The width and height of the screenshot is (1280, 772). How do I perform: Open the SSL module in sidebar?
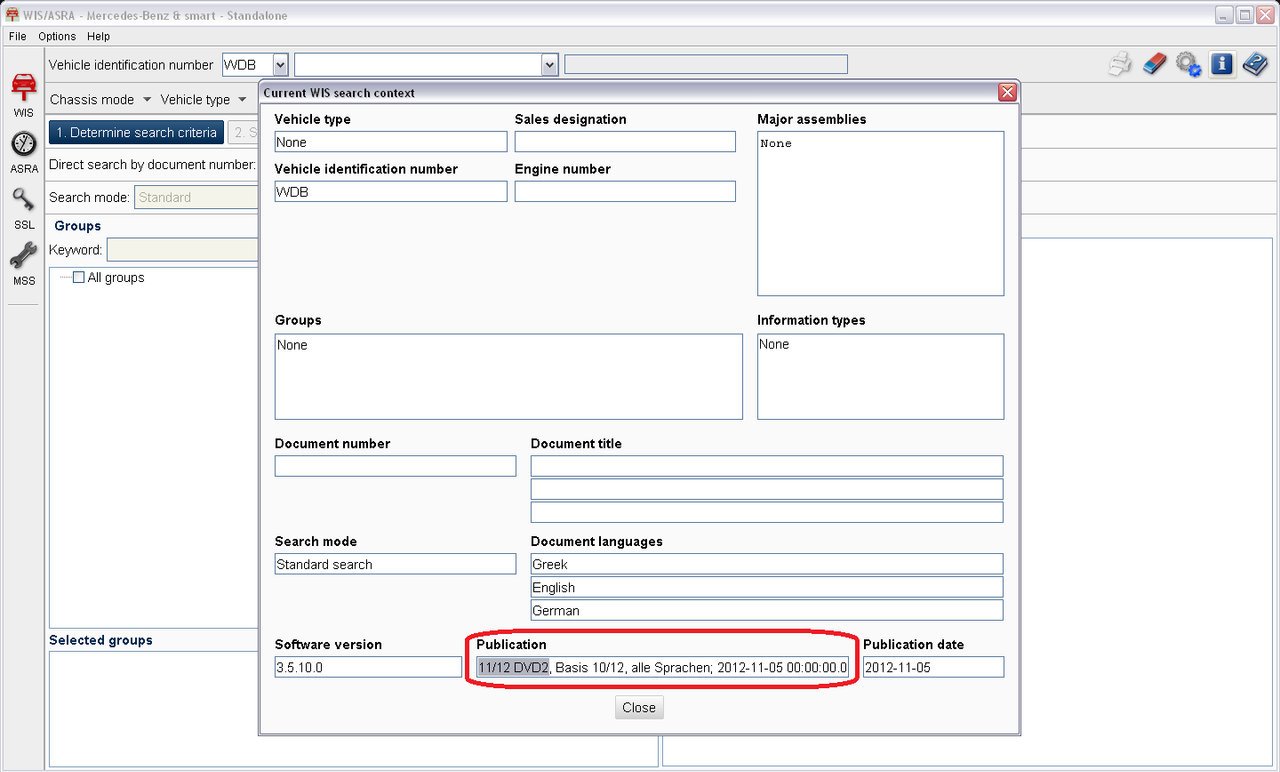pyautogui.click(x=24, y=208)
